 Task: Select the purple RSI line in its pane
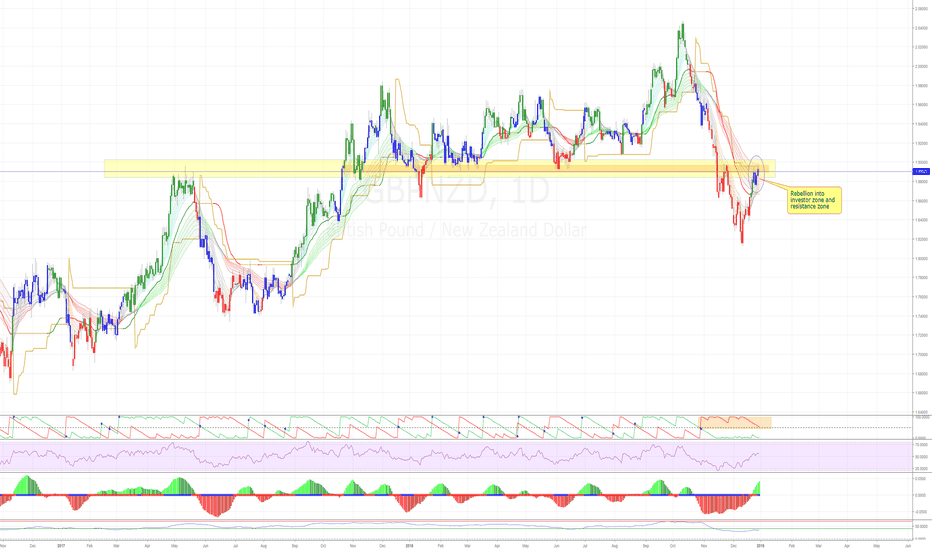380,456
